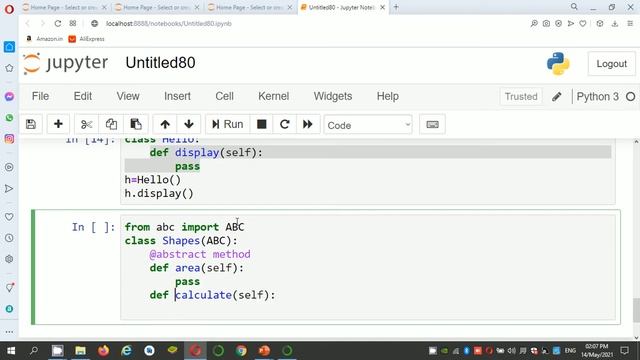Open the Widgets menu
Screen dimensions: 640x360
click(x=333, y=96)
